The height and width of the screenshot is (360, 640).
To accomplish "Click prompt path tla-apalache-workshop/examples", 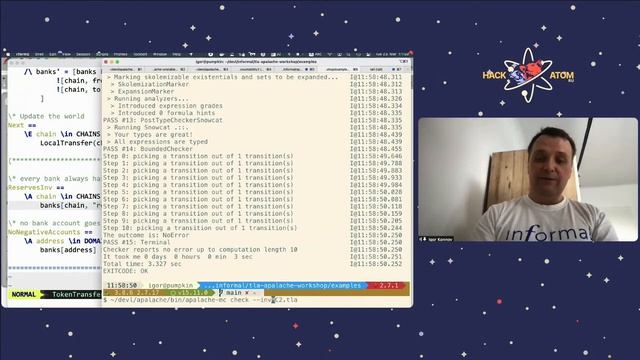I will [282, 285].
